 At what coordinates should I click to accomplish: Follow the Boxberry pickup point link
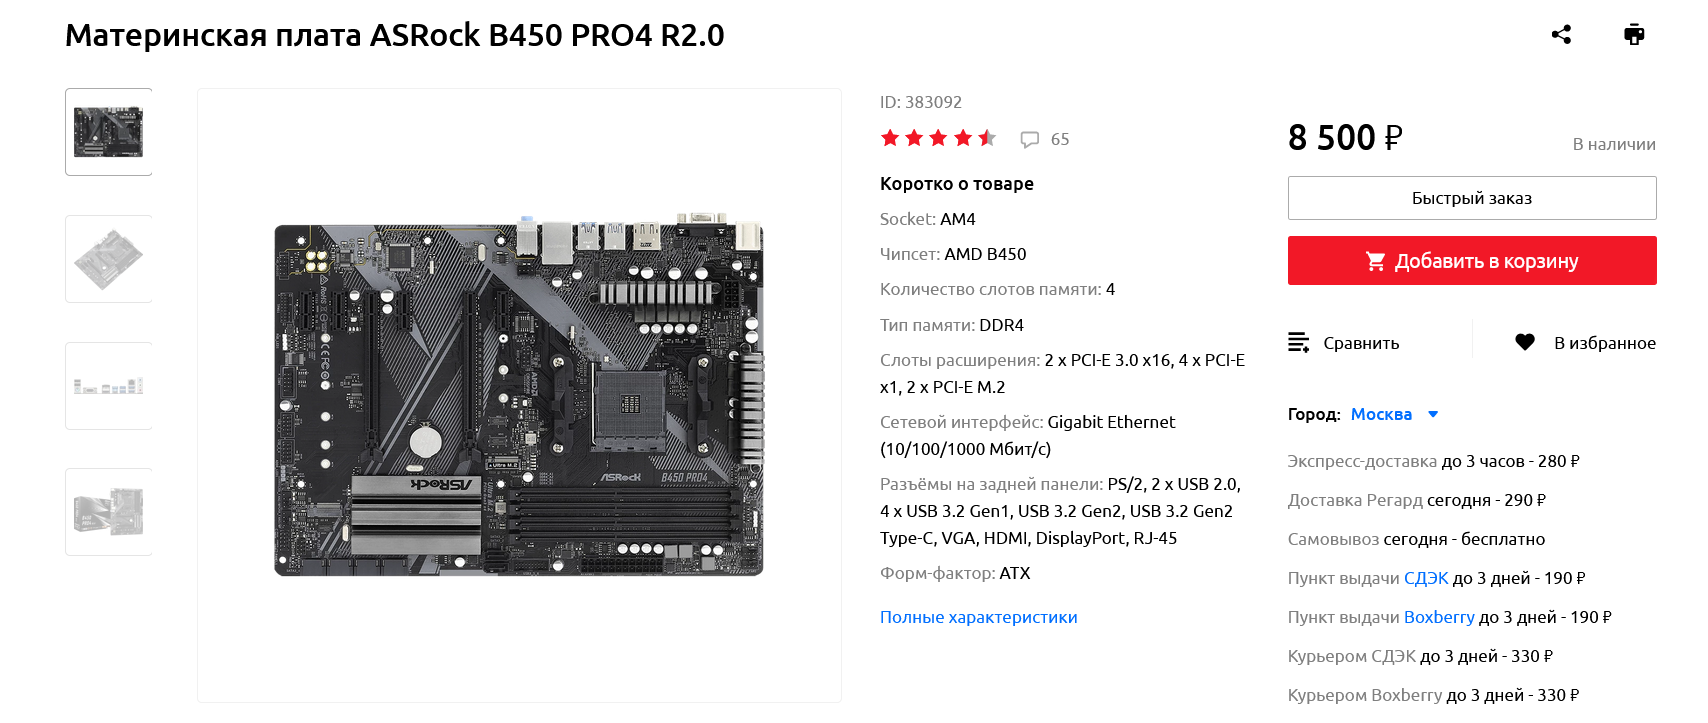[x=1439, y=617]
